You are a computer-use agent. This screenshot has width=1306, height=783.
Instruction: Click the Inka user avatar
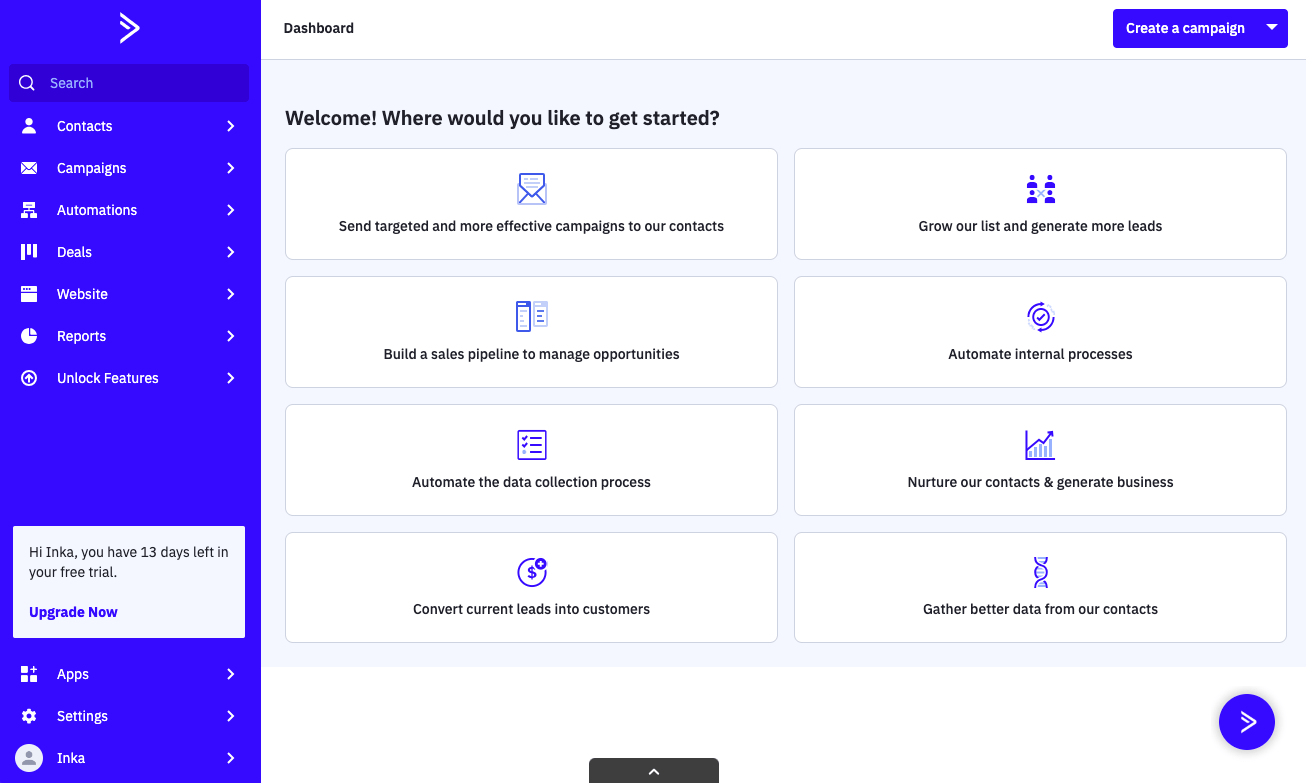[x=29, y=758]
